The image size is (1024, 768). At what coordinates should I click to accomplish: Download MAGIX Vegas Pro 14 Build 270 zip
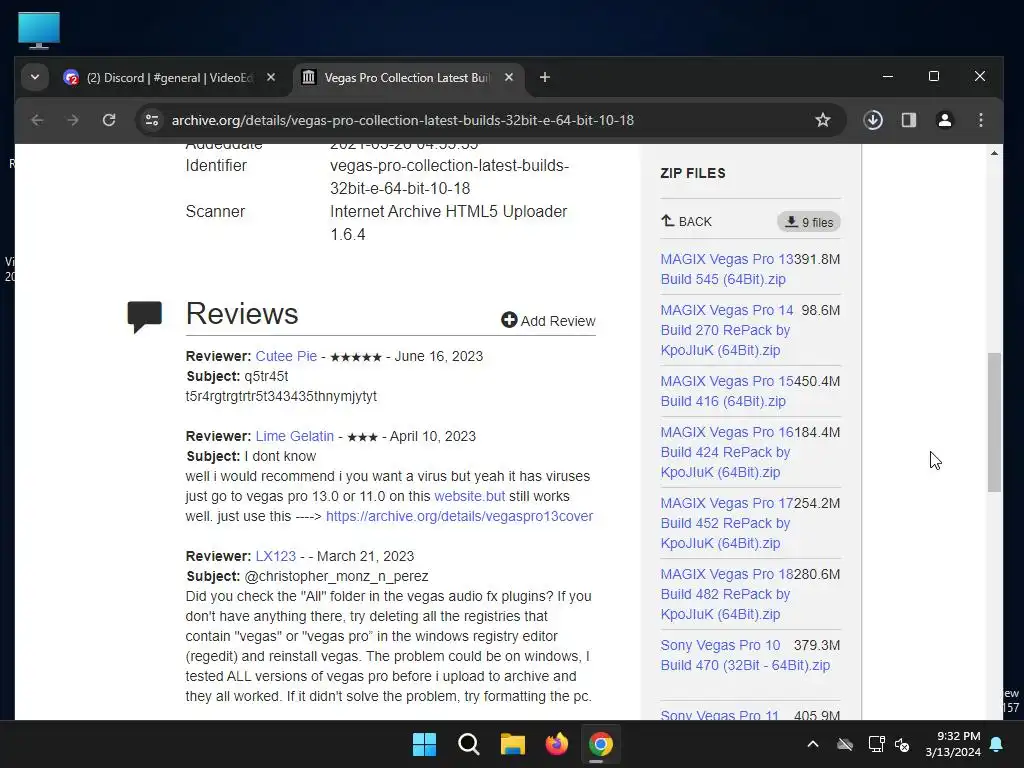727,330
